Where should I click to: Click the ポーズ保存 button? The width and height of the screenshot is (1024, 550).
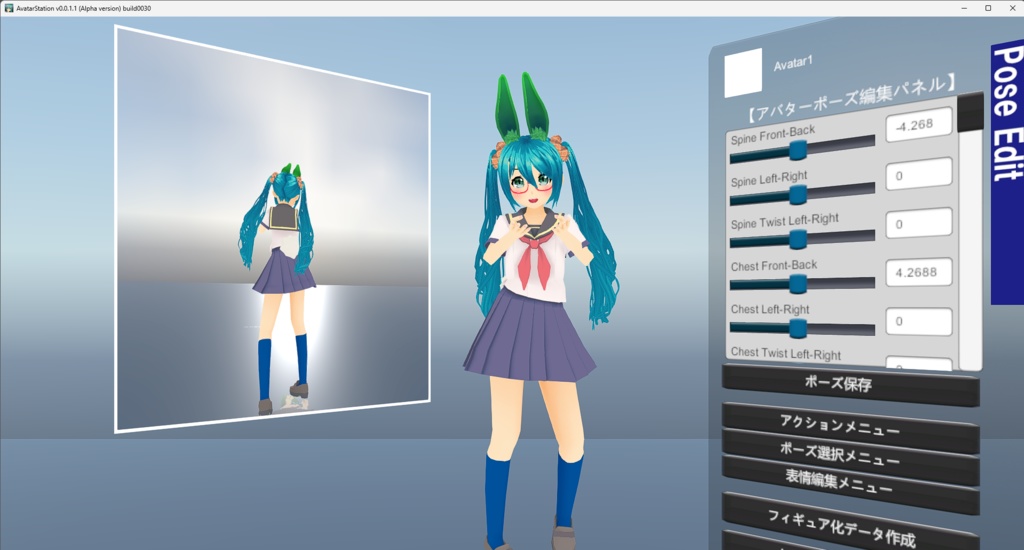pyautogui.click(x=851, y=385)
